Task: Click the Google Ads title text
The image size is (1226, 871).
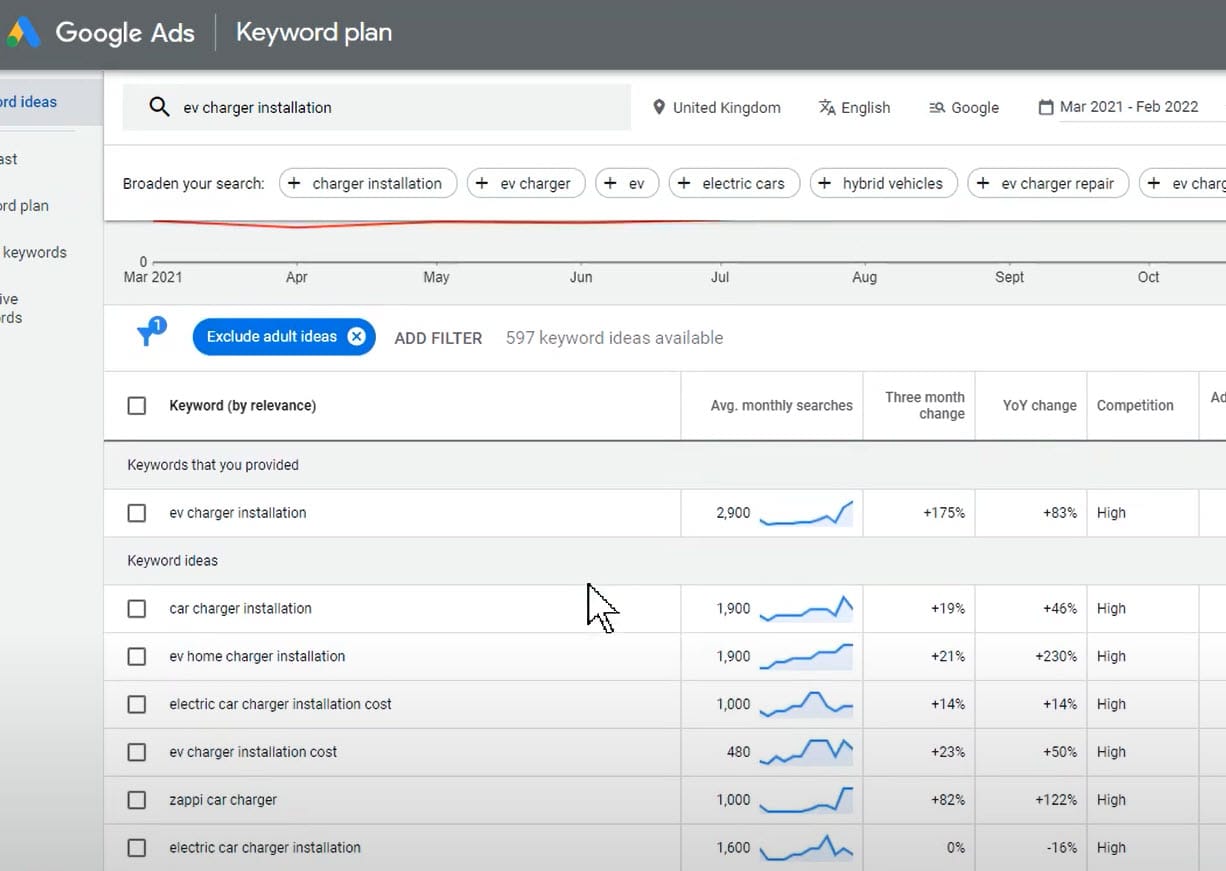Action: point(125,33)
